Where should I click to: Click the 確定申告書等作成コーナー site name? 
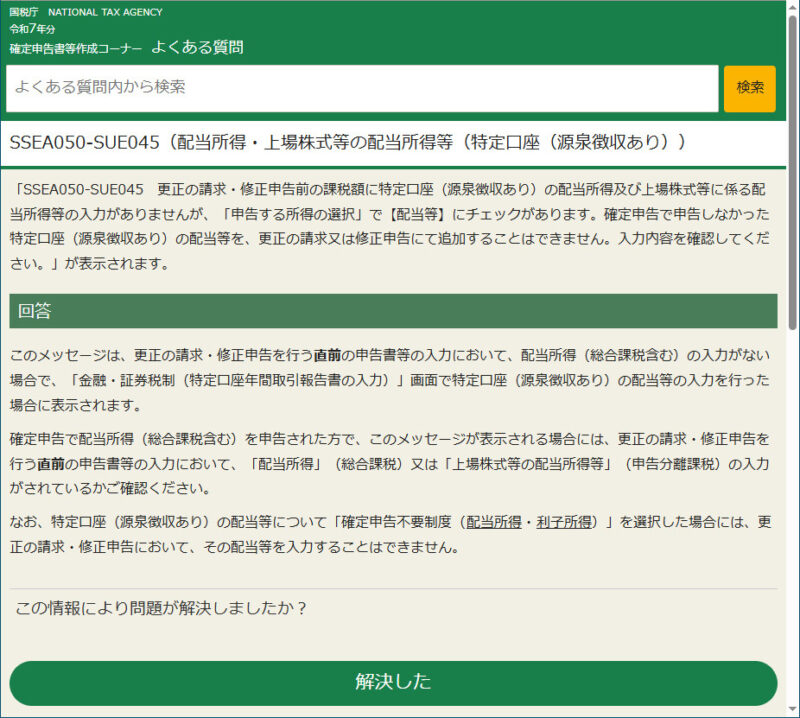tap(76, 49)
